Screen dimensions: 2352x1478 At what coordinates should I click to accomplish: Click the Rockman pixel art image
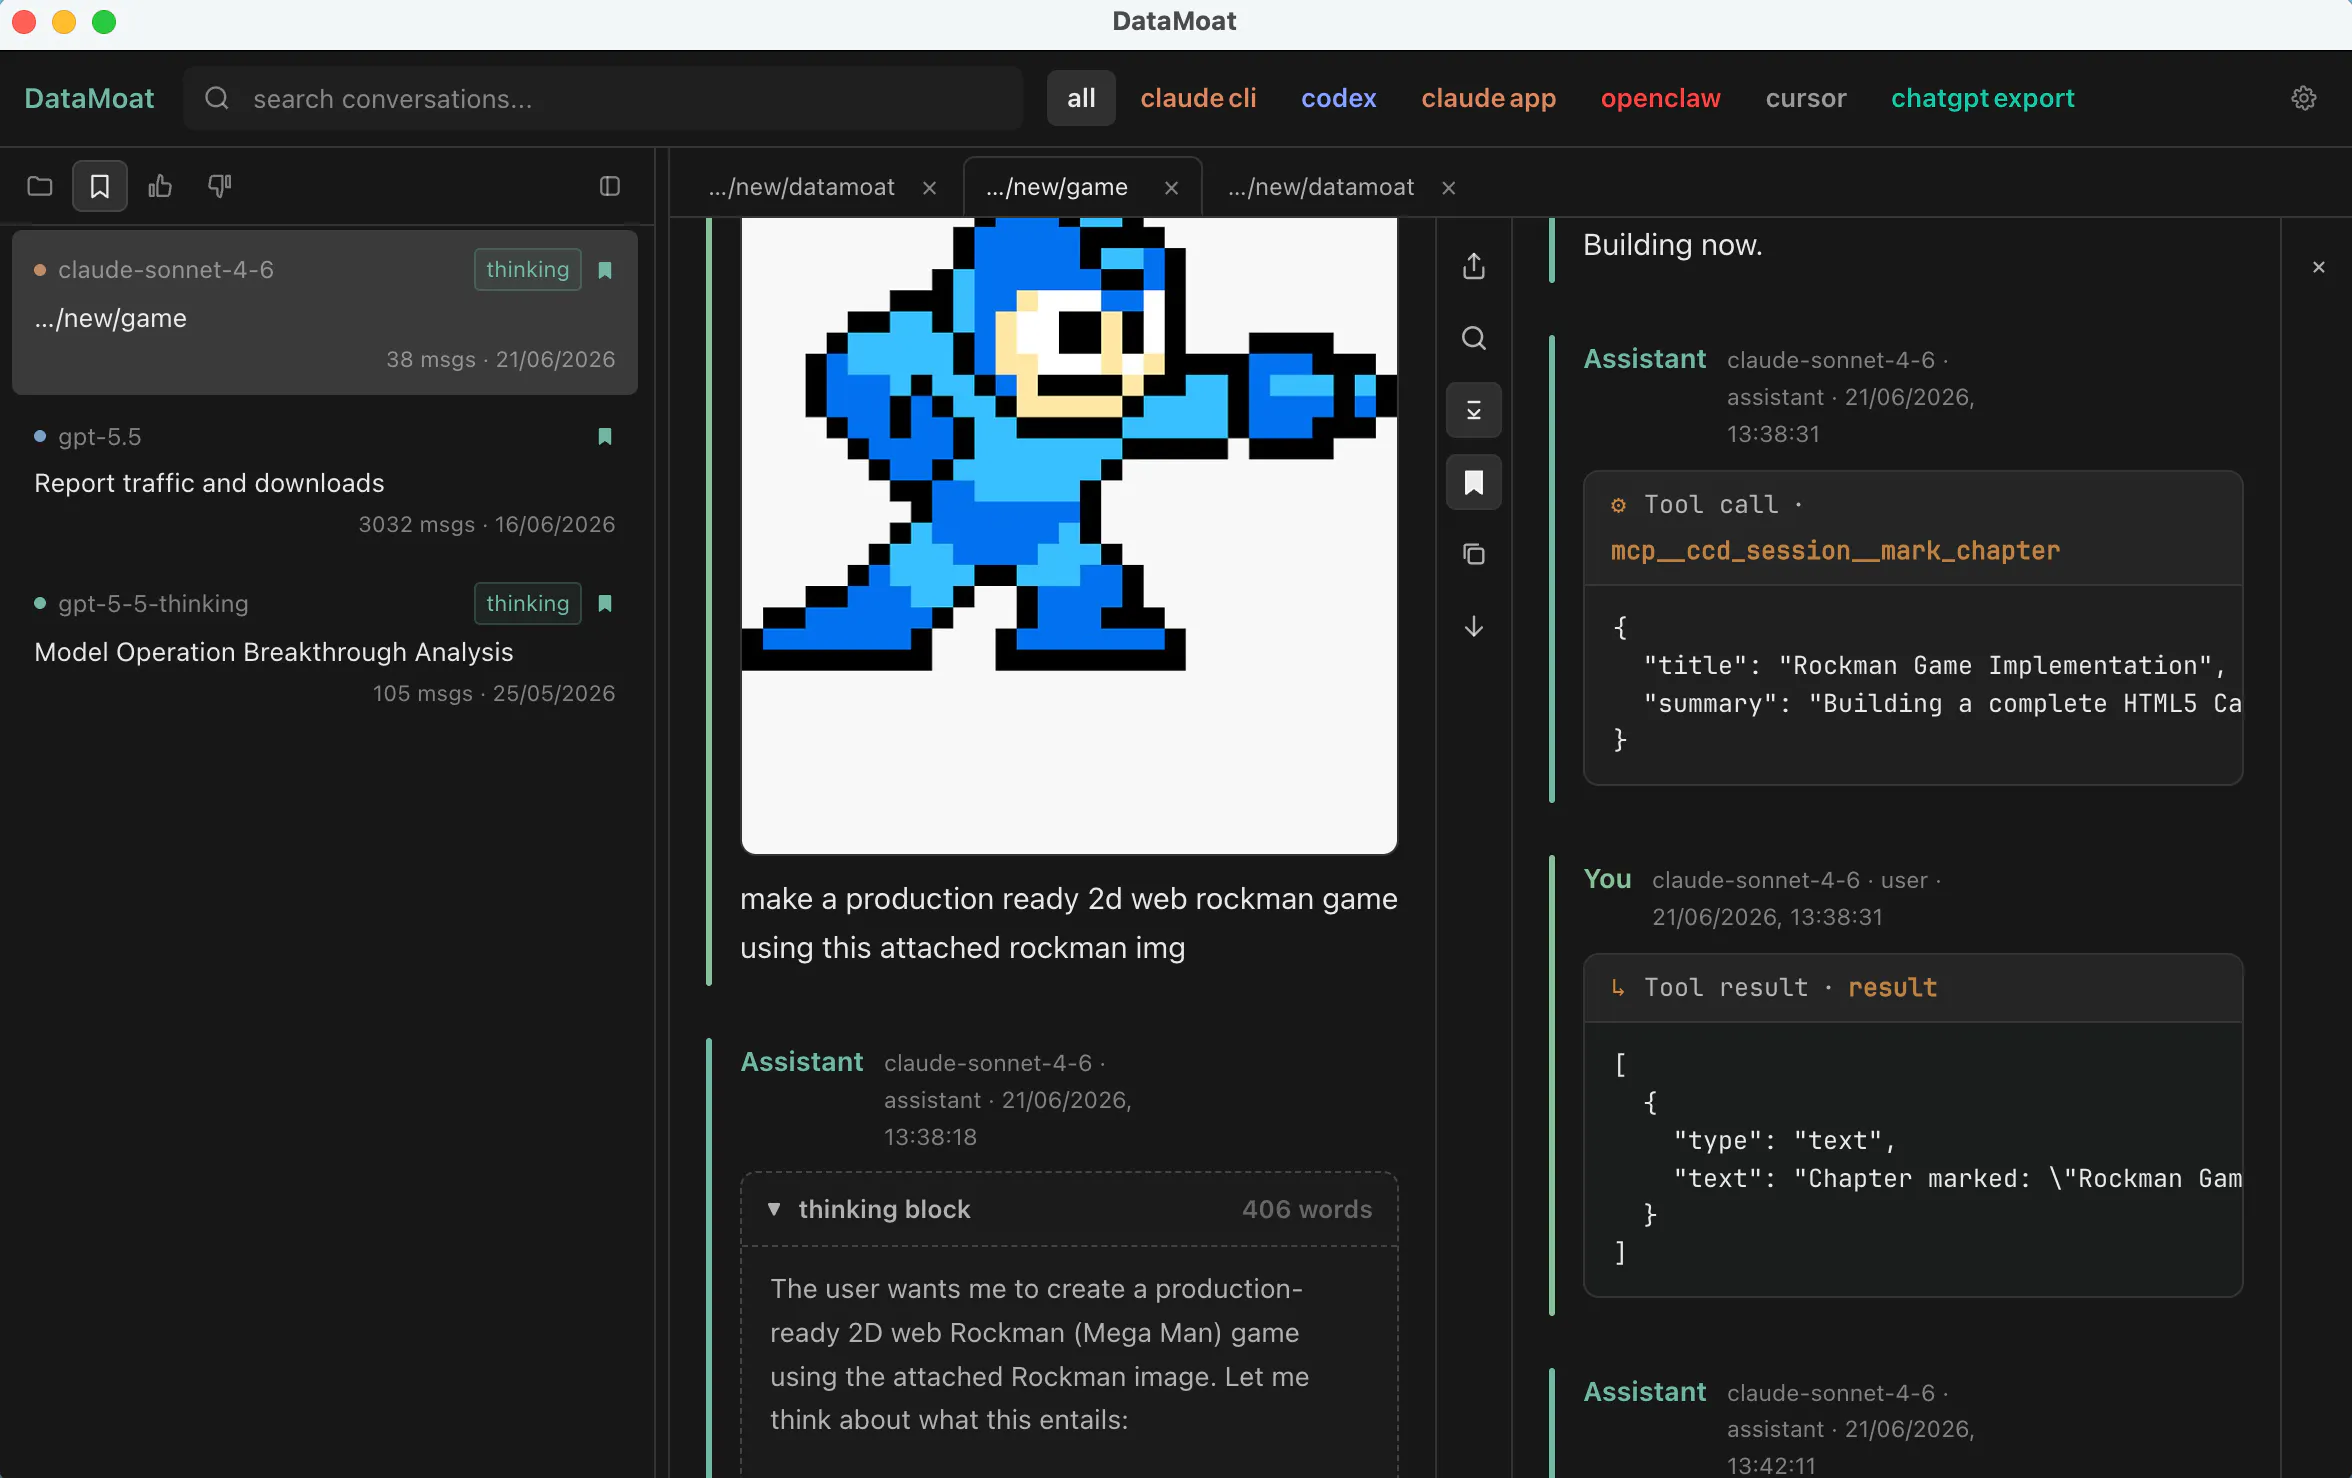1069,535
